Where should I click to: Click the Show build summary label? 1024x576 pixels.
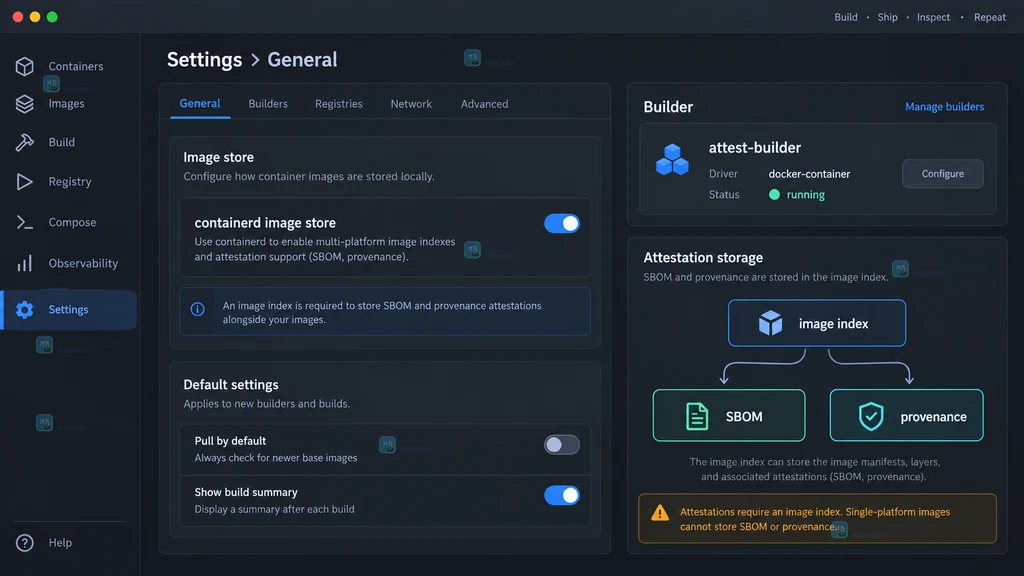pos(246,492)
